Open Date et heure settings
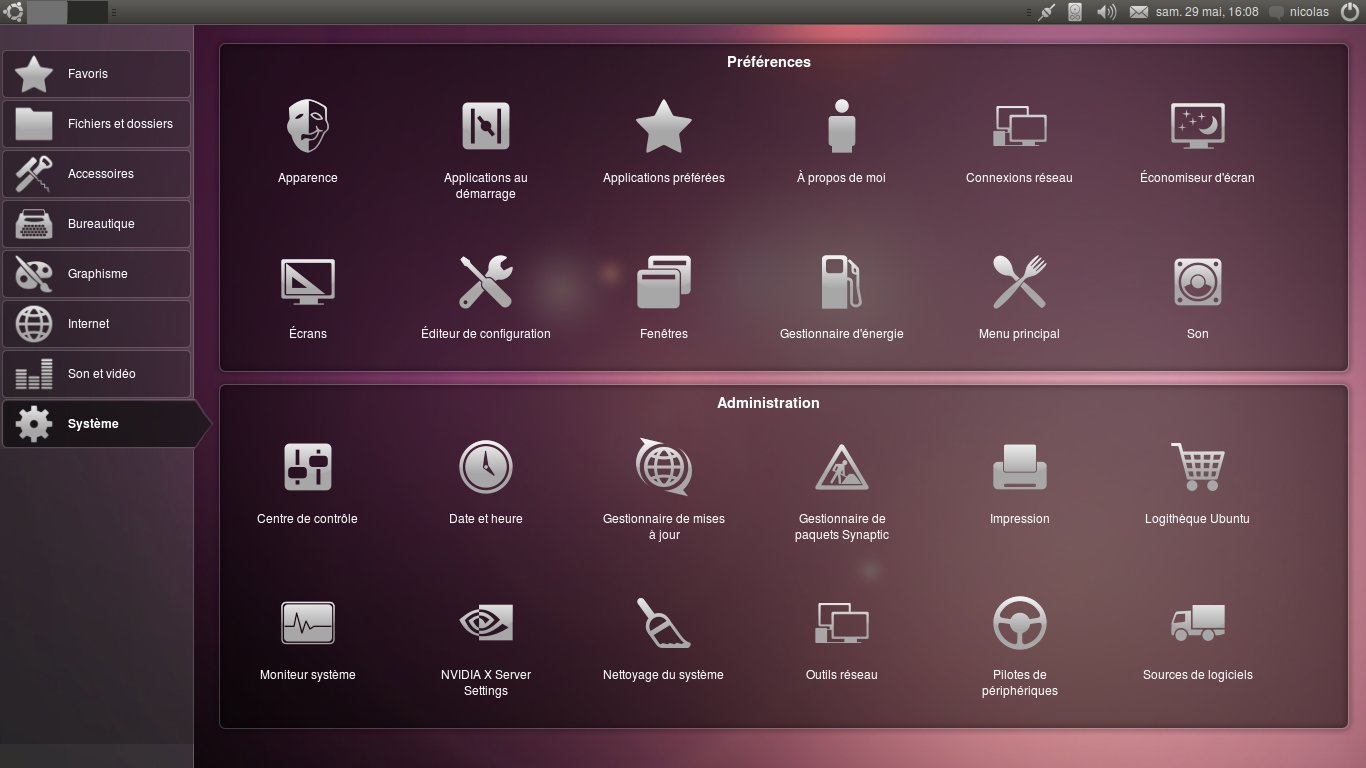 pos(486,483)
